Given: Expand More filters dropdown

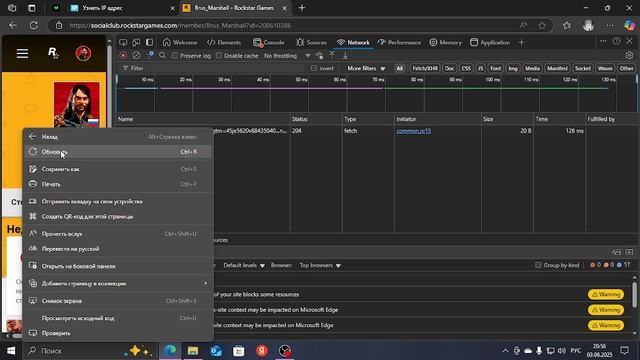Looking at the screenshot, I should 366,68.
